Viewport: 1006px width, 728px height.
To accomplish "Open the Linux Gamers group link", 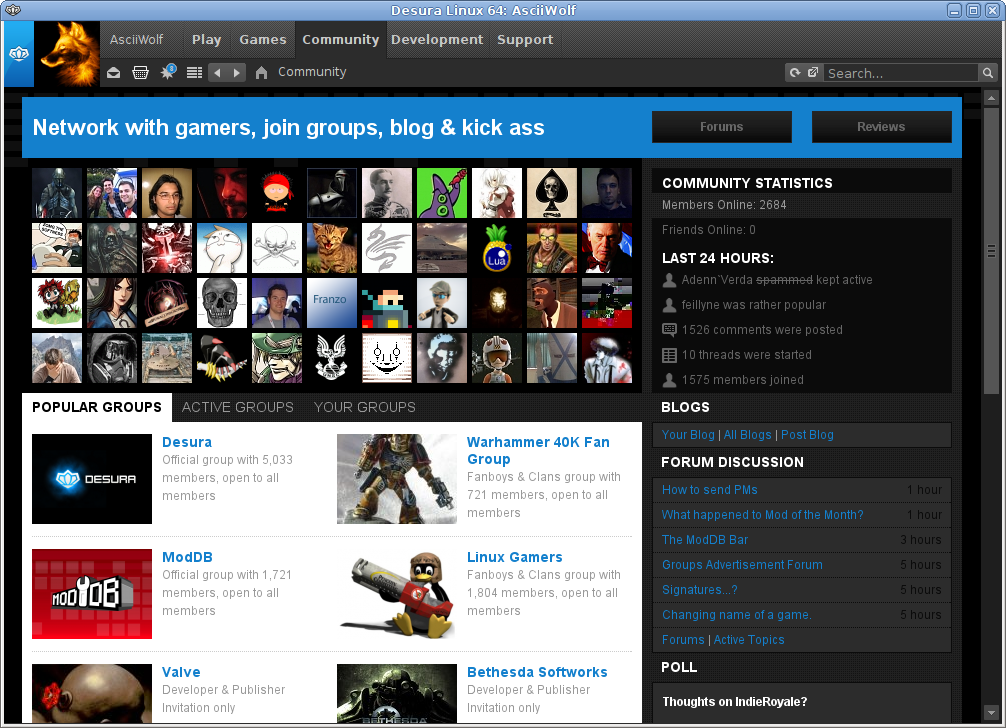I will pos(515,557).
